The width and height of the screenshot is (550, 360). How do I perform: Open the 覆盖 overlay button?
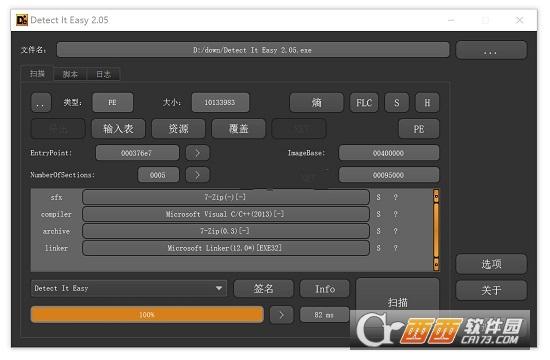pos(239,129)
